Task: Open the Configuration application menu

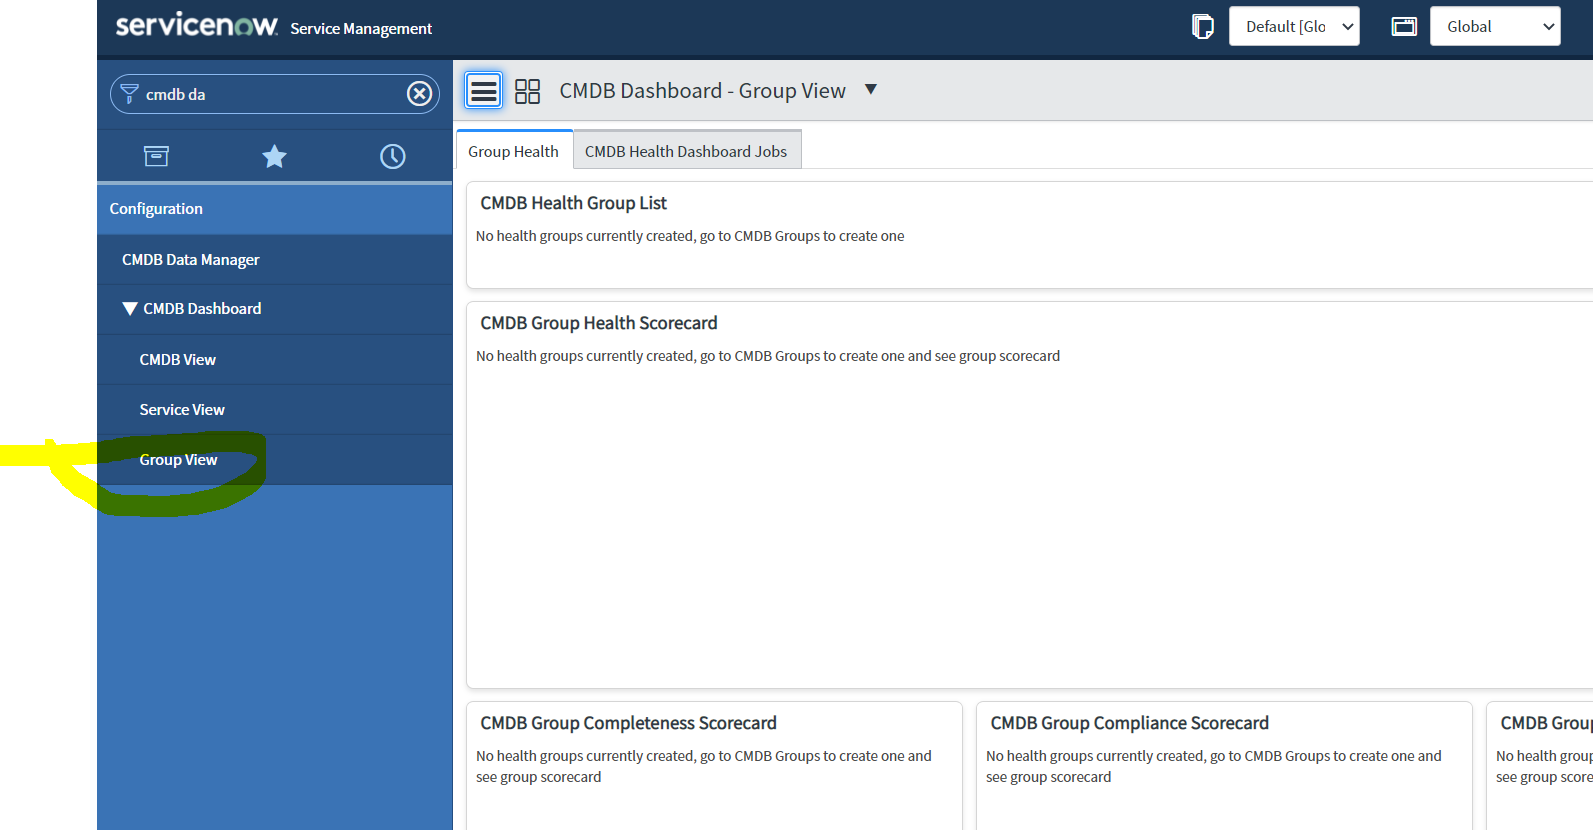Action: (x=274, y=209)
